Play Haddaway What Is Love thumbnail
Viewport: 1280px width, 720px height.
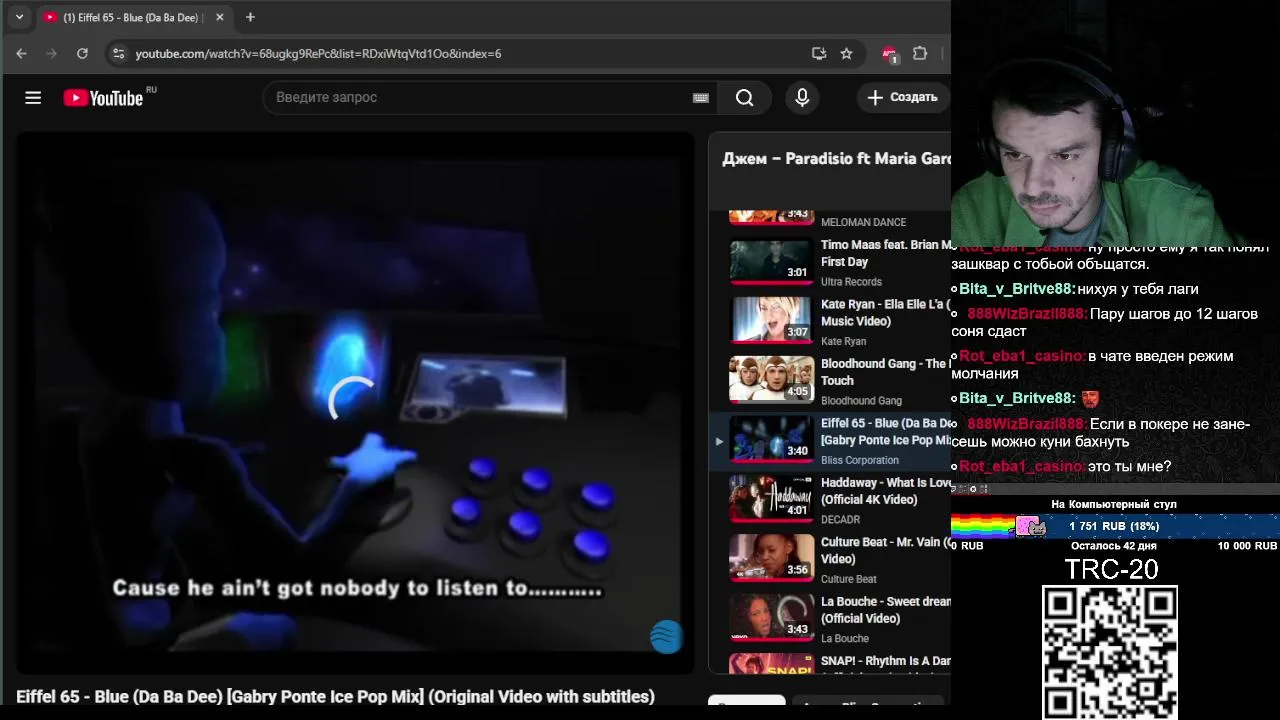pos(770,499)
